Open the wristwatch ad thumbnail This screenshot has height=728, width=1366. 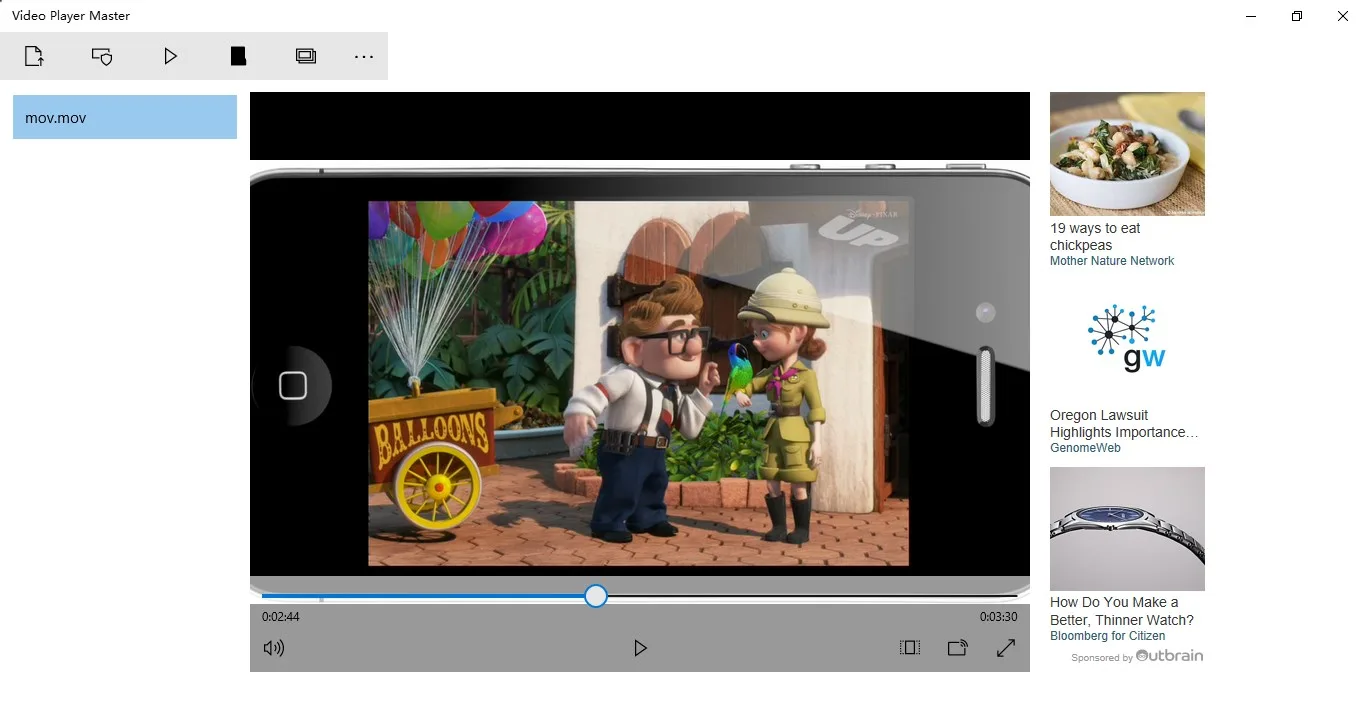click(x=1127, y=529)
